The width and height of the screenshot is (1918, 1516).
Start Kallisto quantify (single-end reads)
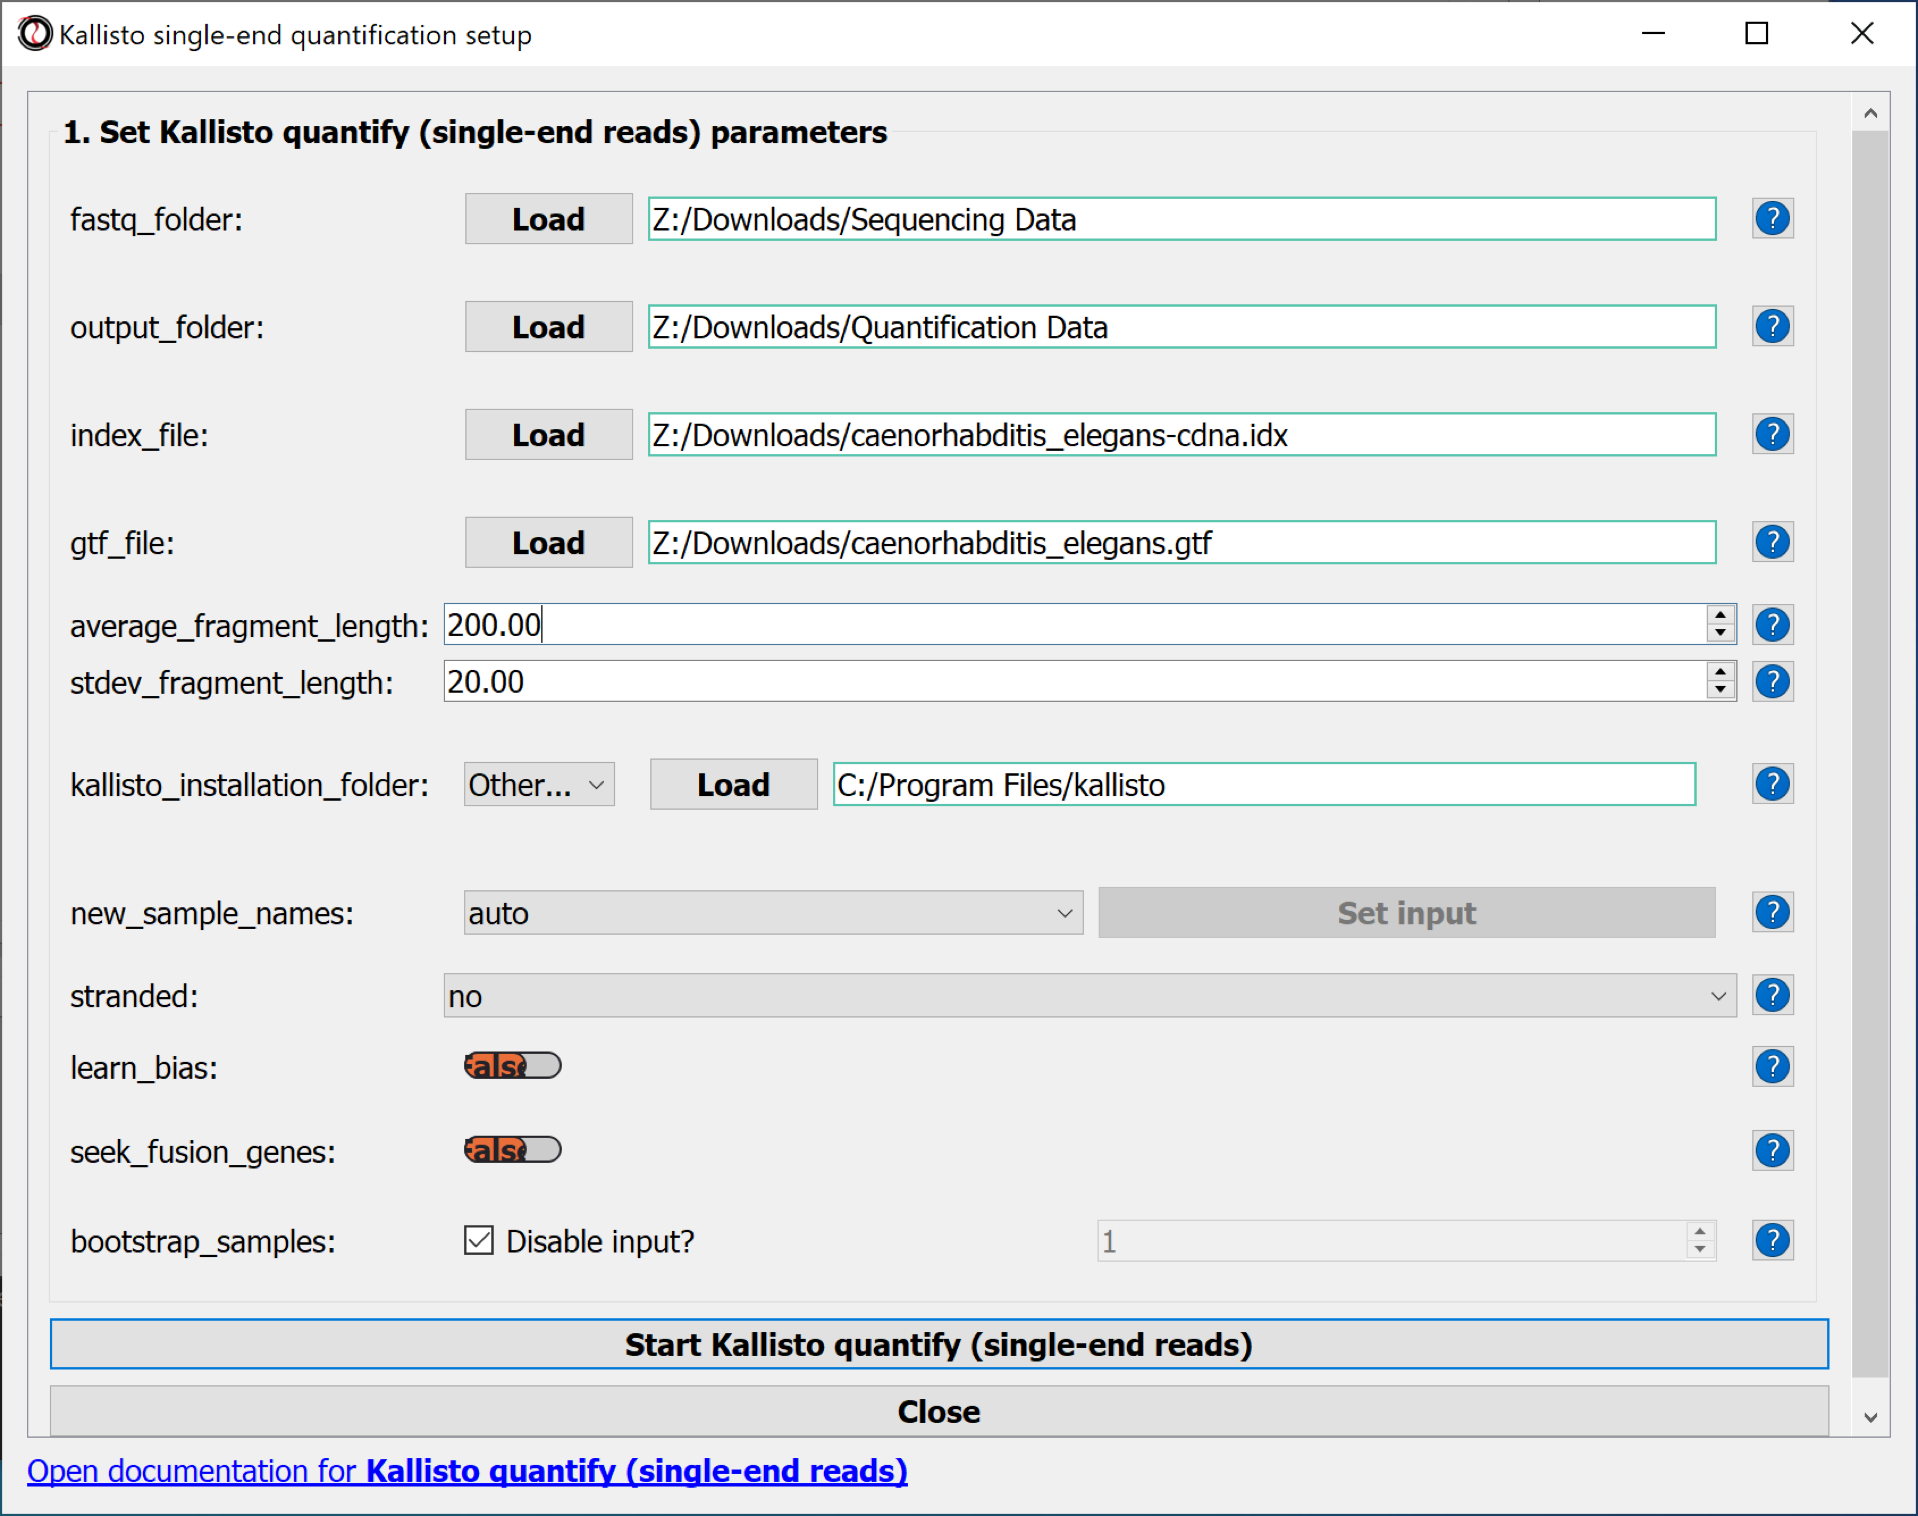pyautogui.click(x=938, y=1345)
